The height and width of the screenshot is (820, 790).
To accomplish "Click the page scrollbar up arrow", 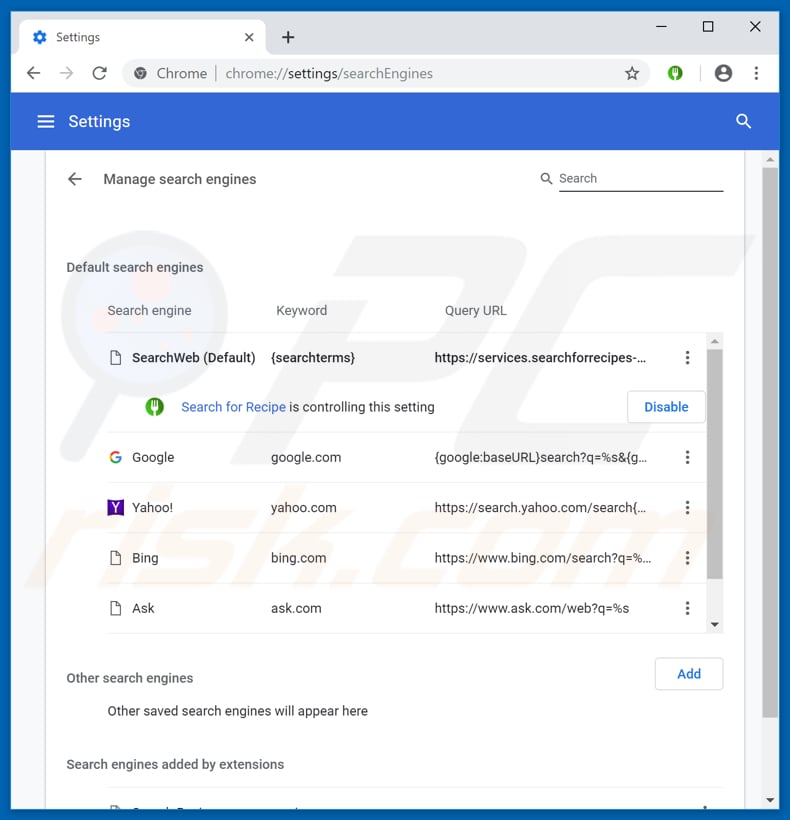I will 770,160.
